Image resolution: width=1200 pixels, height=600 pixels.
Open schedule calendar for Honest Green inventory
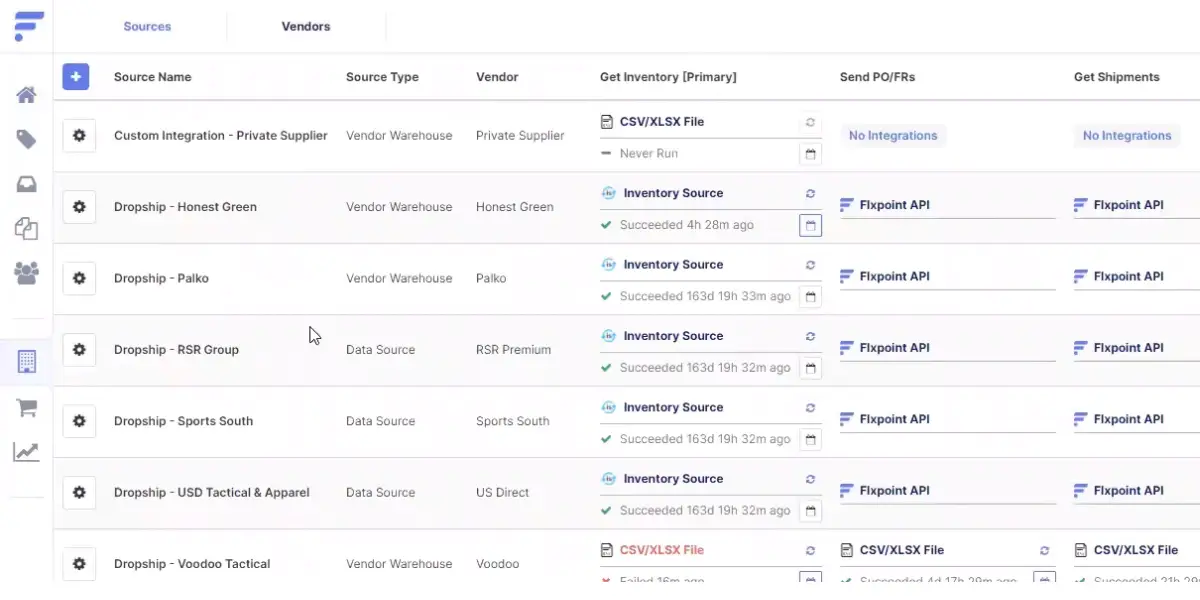(x=810, y=226)
